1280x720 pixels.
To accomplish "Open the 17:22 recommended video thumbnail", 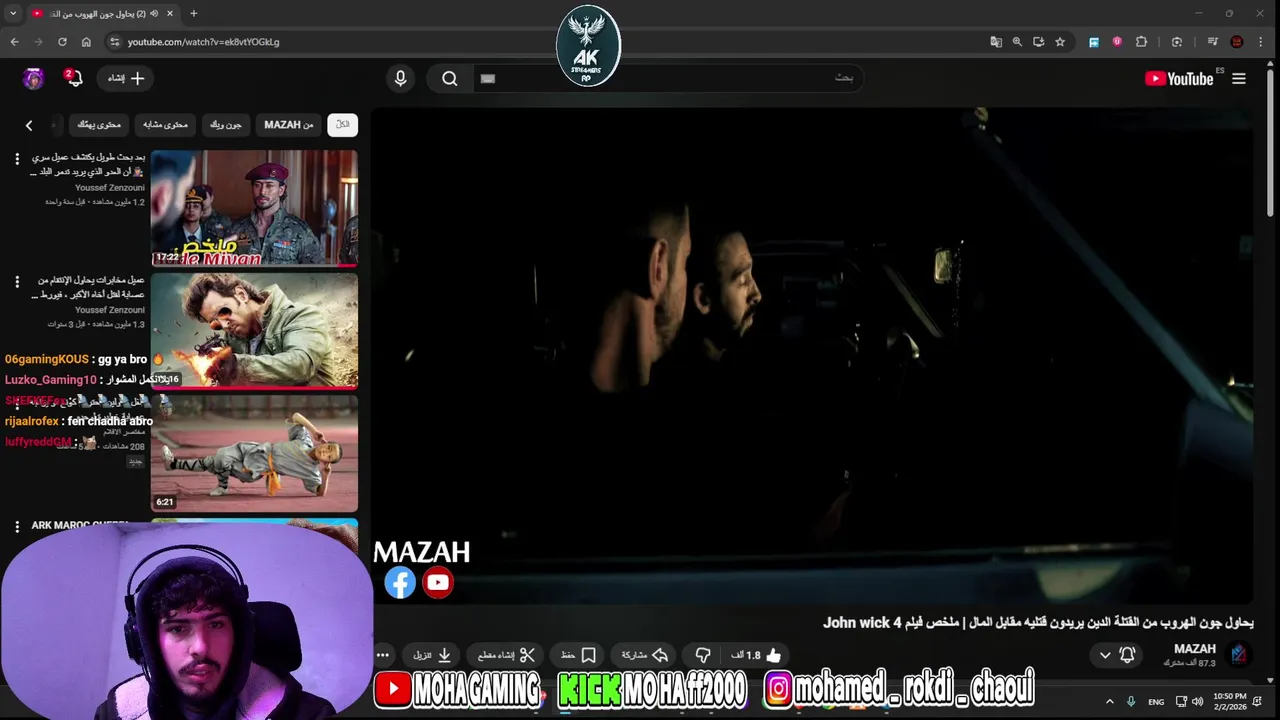I will [x=254, y=208].
